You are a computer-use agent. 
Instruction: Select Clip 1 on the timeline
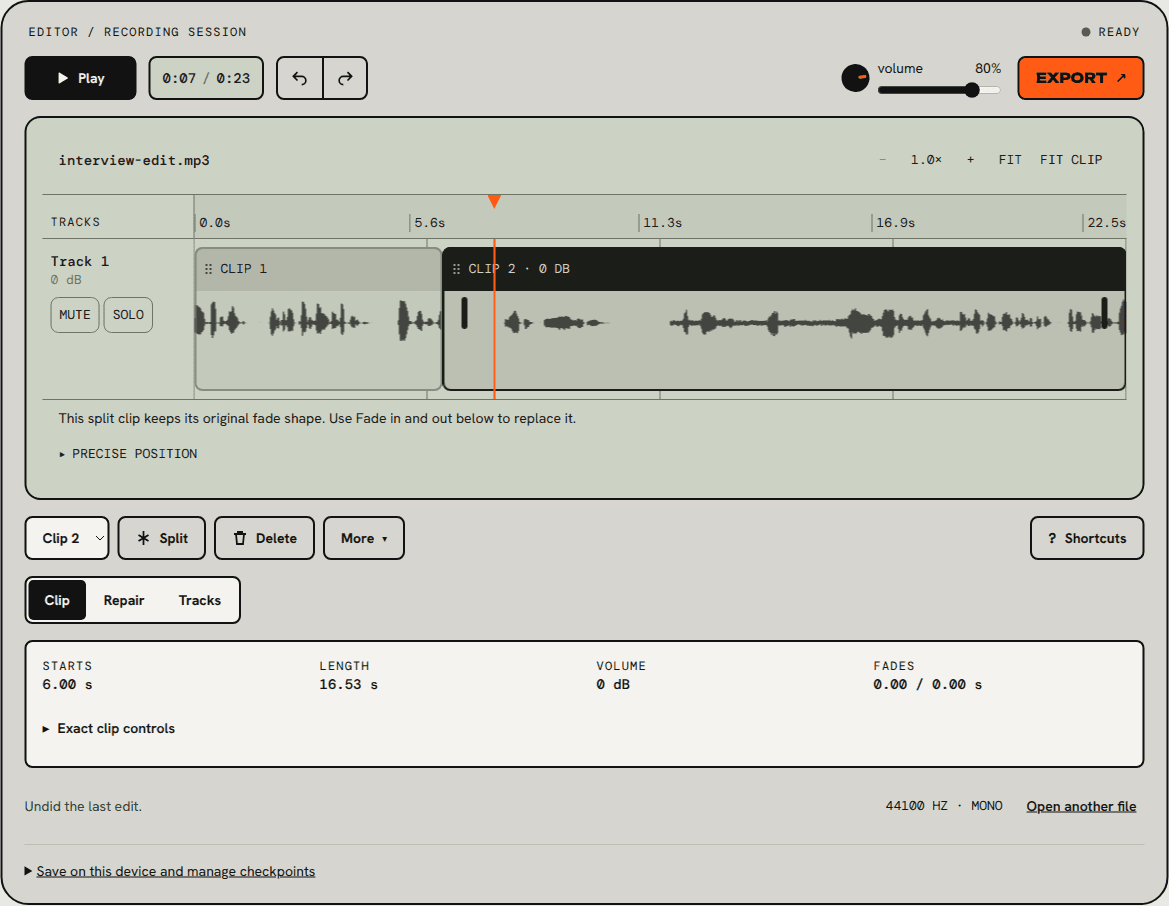tap(318, 319)
